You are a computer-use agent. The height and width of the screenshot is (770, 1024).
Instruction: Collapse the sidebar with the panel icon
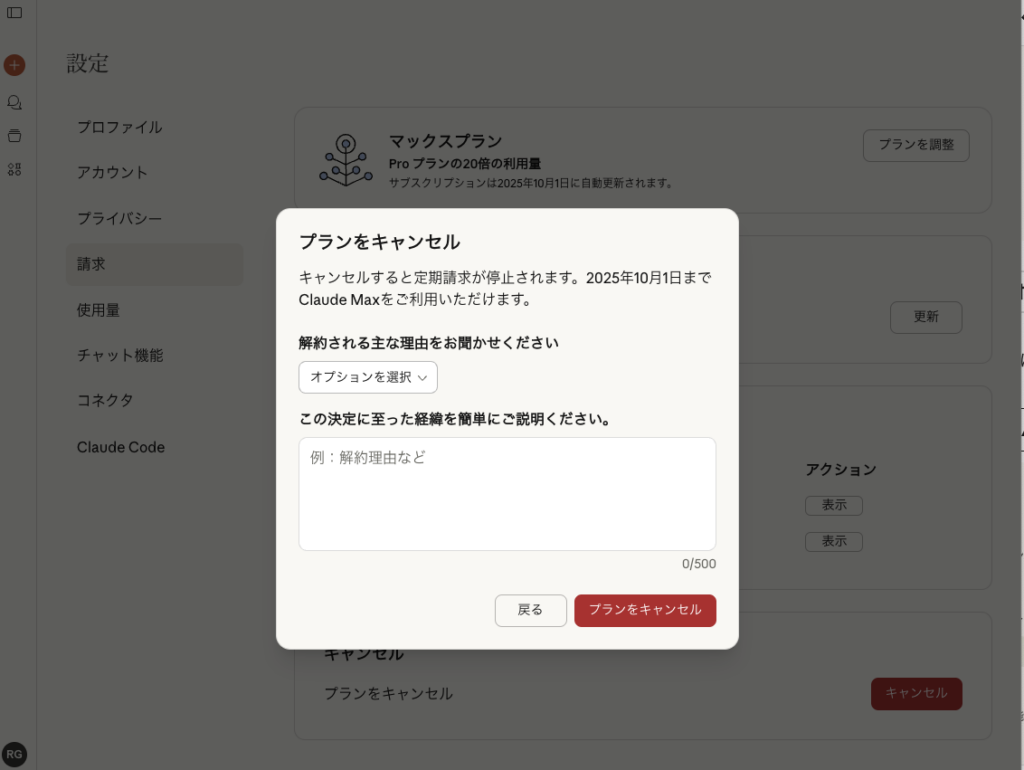coord(14,14)
